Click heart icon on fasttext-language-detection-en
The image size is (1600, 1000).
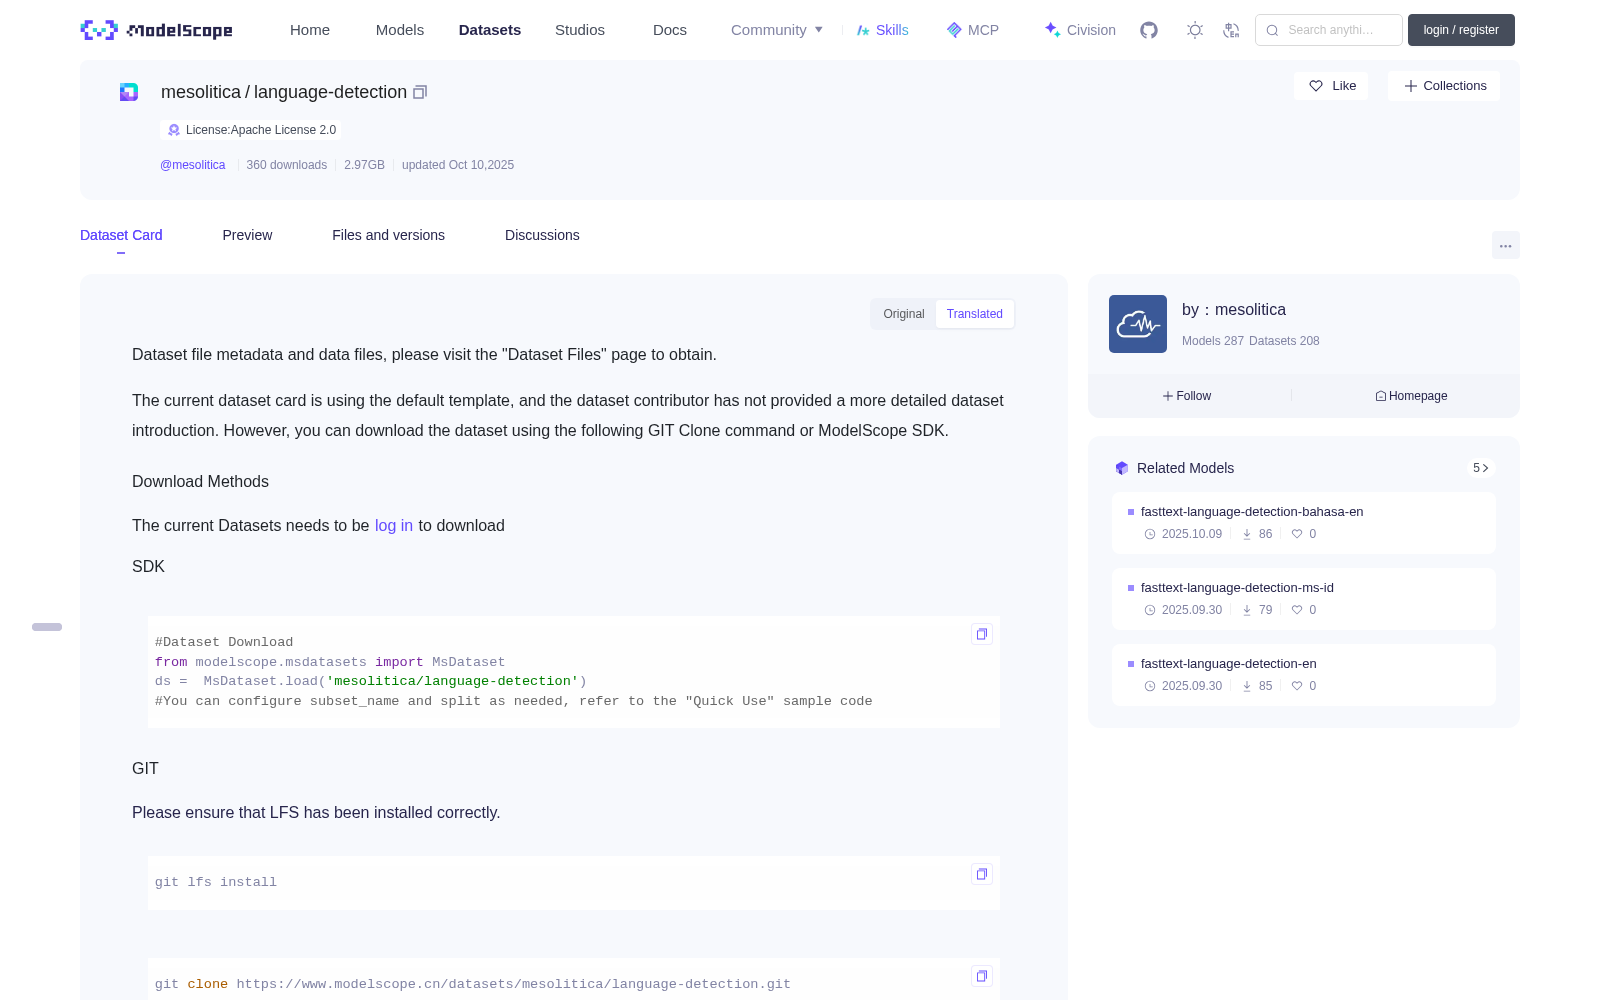click(1297, 686)
